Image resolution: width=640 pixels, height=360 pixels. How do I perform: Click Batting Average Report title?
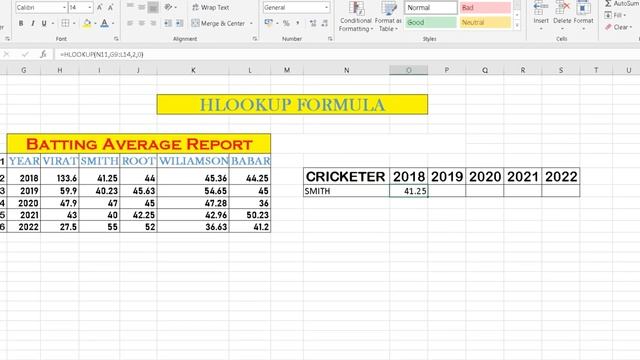[x=139, y=144]
